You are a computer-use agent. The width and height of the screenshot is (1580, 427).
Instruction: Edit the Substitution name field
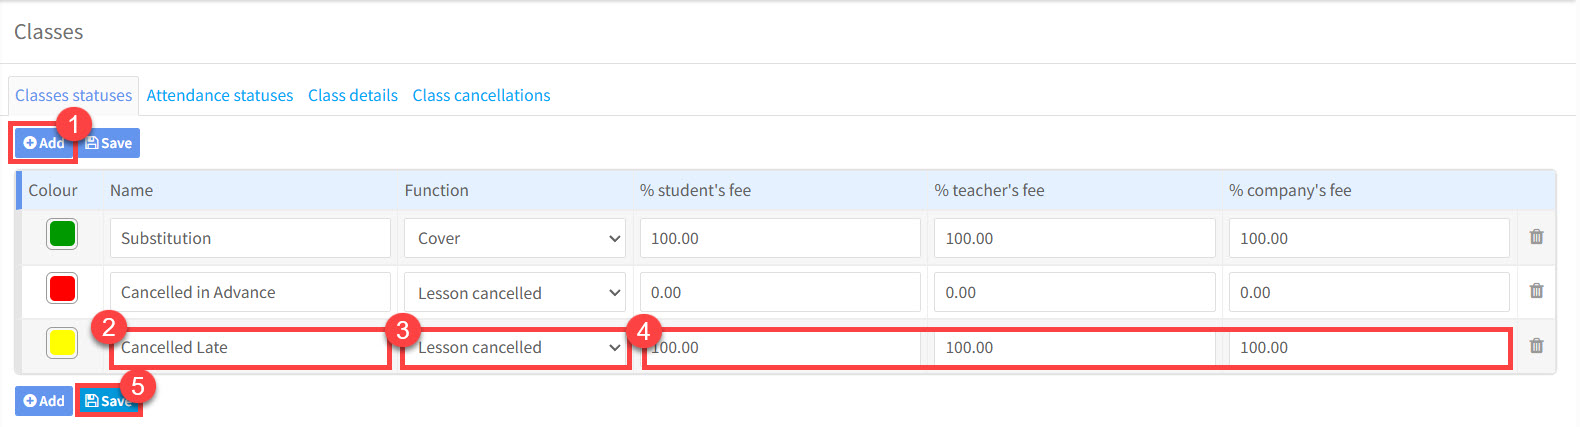coord(250,238)
